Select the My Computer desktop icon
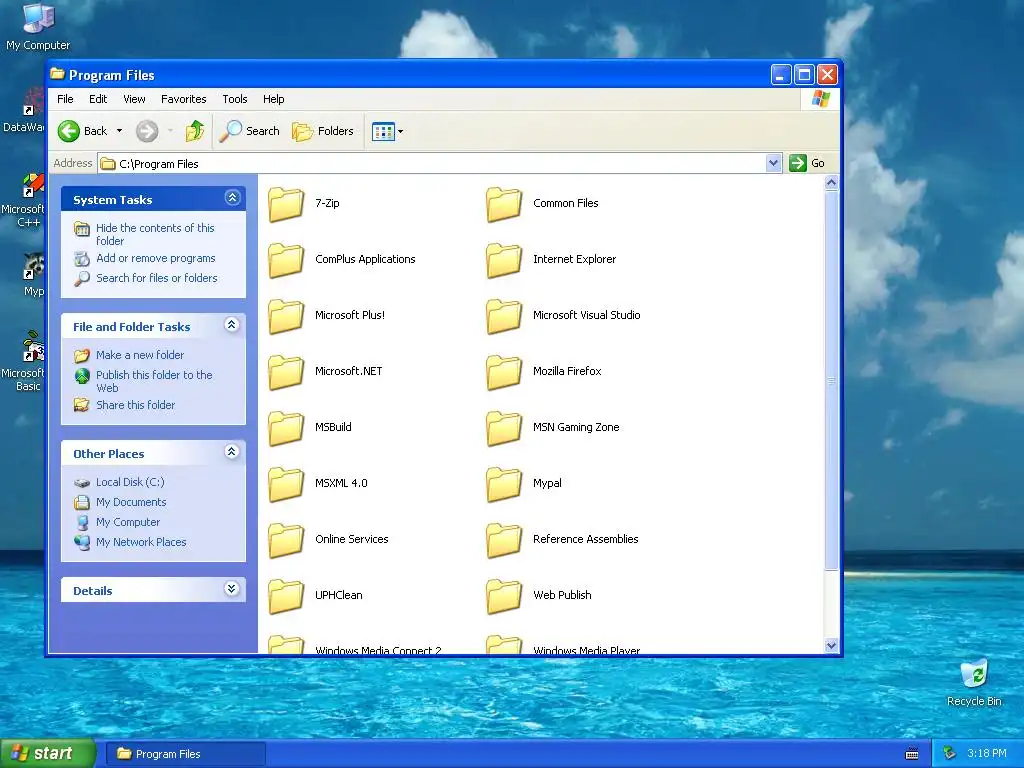The width and height of the screenshot is (1024, 768). point(38,27)
